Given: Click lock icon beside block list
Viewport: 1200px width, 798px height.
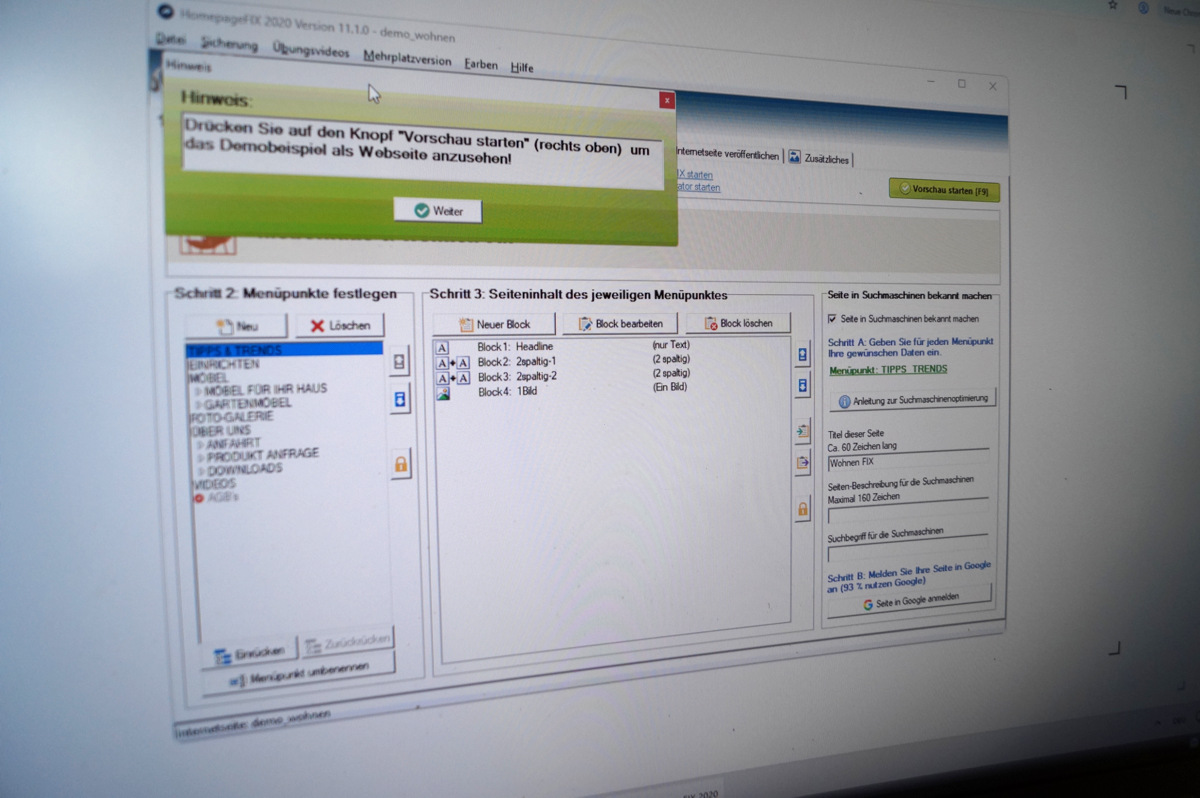Looking at the screenshot, I should click(802, 510).
